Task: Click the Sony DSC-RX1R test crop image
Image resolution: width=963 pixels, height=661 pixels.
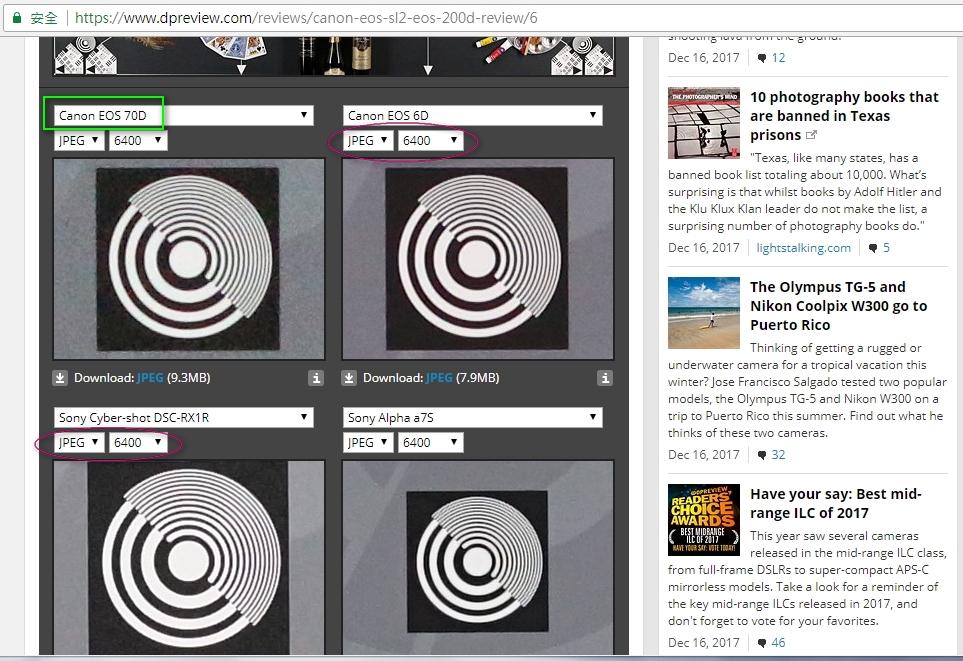Action: 189,557
